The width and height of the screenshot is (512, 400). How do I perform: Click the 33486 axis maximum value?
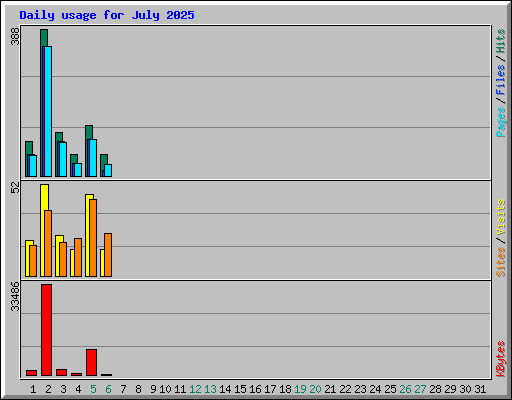pos(15,296)
